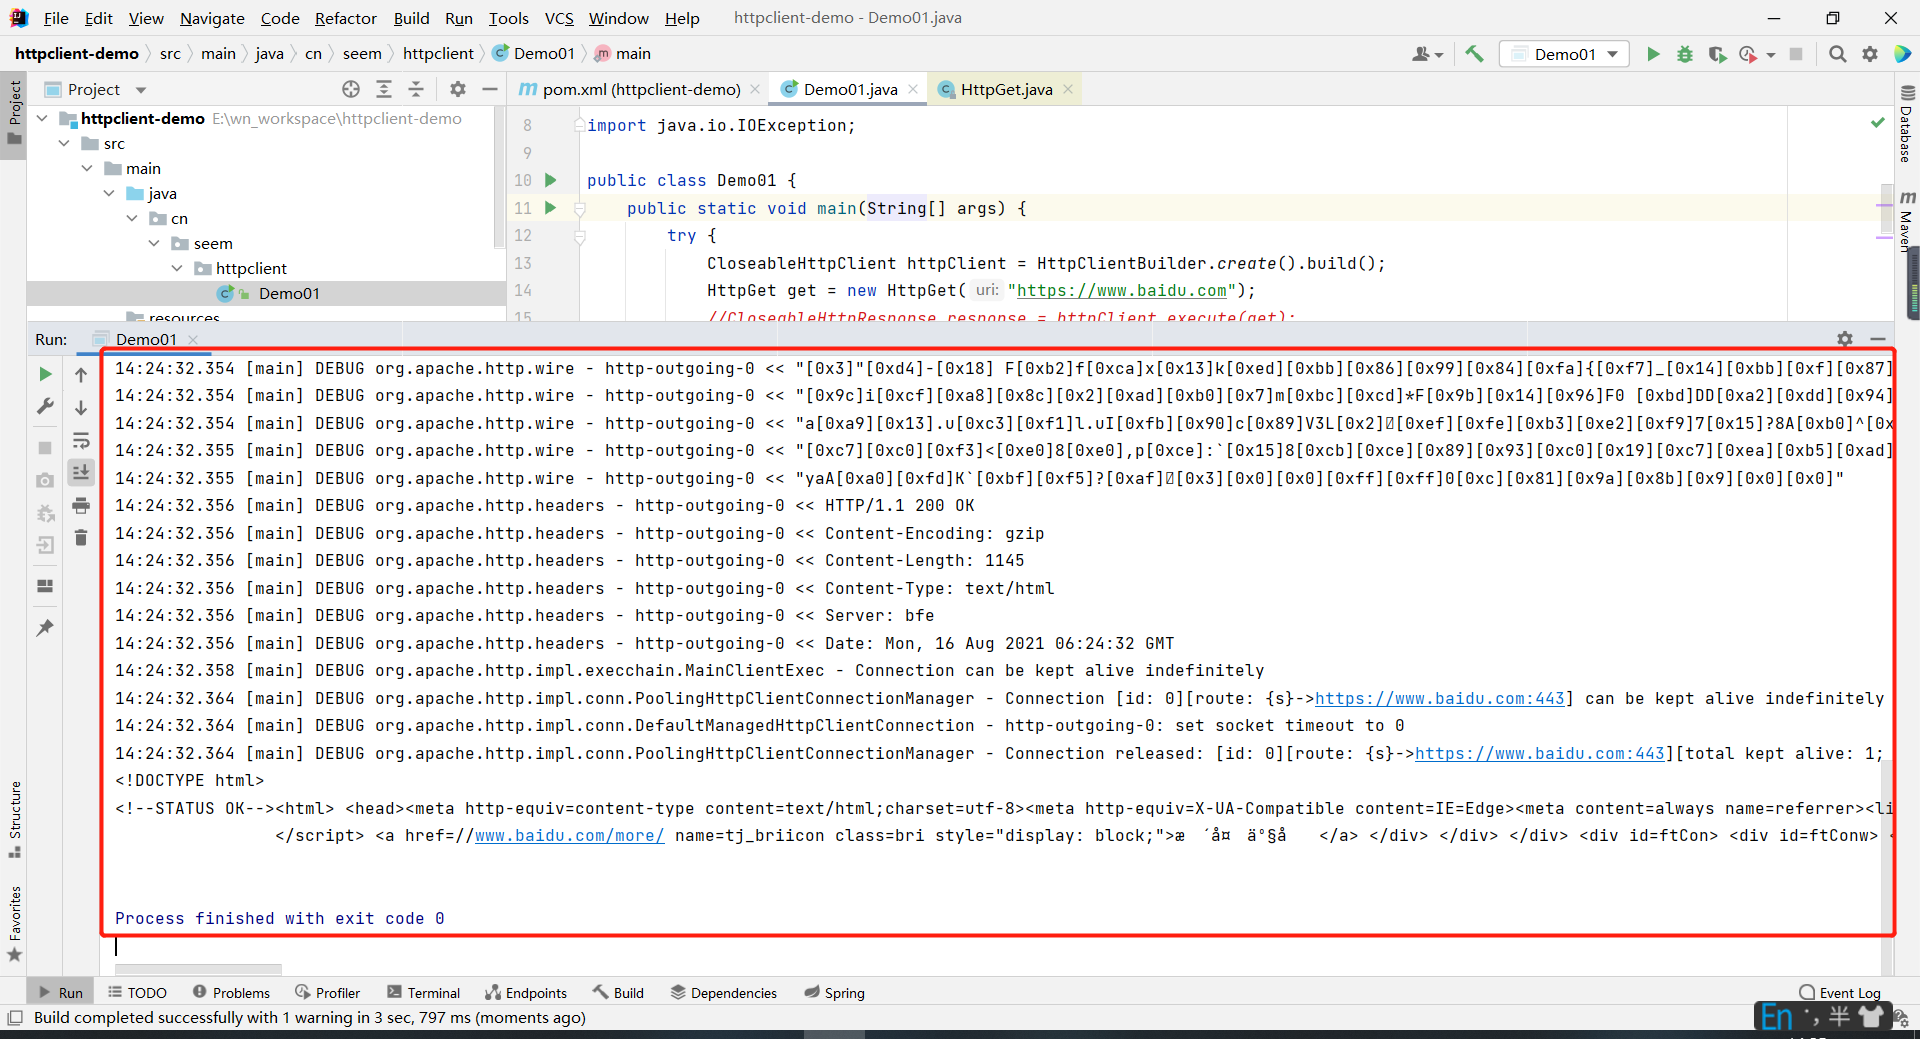Collapse the main folder node
The width and height of the screenshot is (1920, 1039).
(87, 168)
